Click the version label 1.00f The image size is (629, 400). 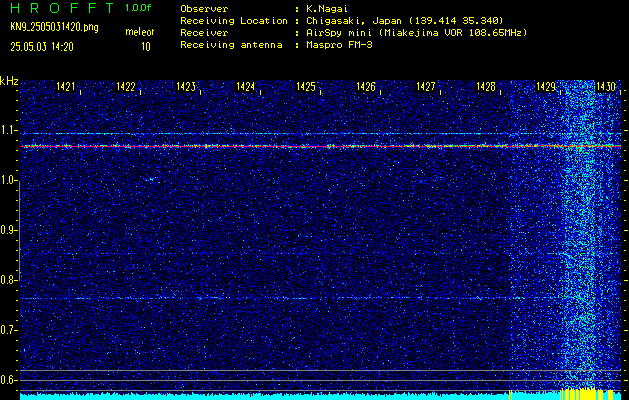pos(138,8)
